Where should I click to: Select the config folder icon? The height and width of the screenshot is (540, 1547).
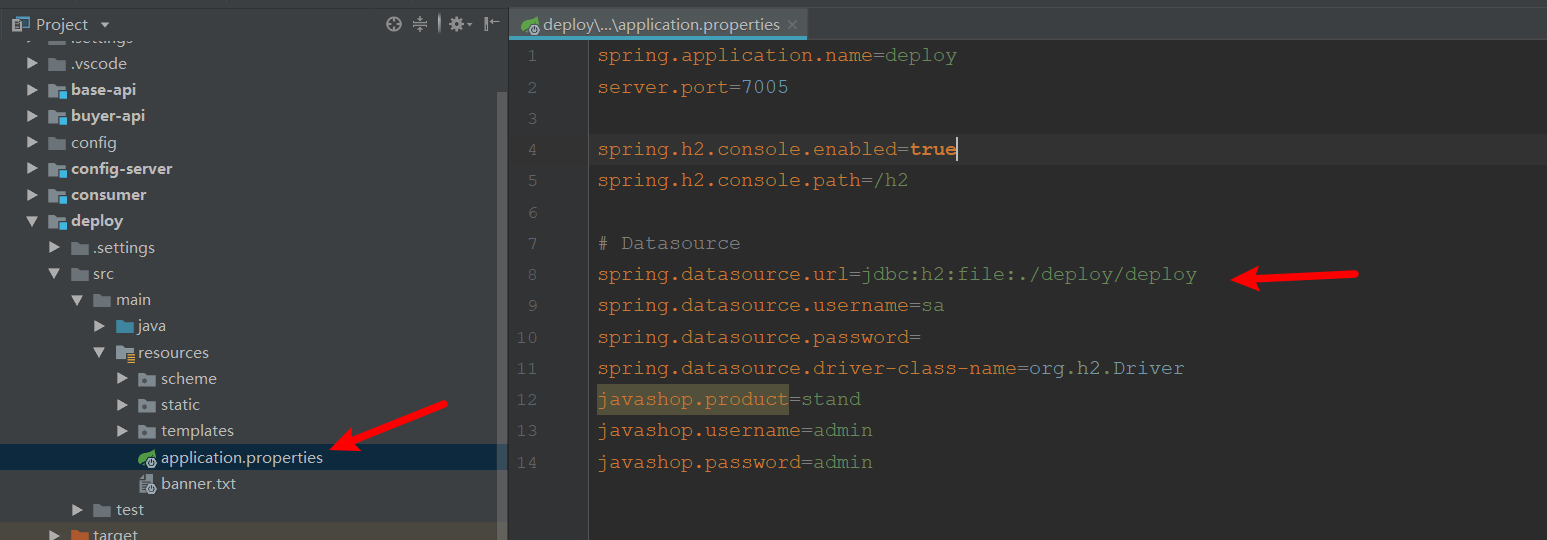coord(57,143)
